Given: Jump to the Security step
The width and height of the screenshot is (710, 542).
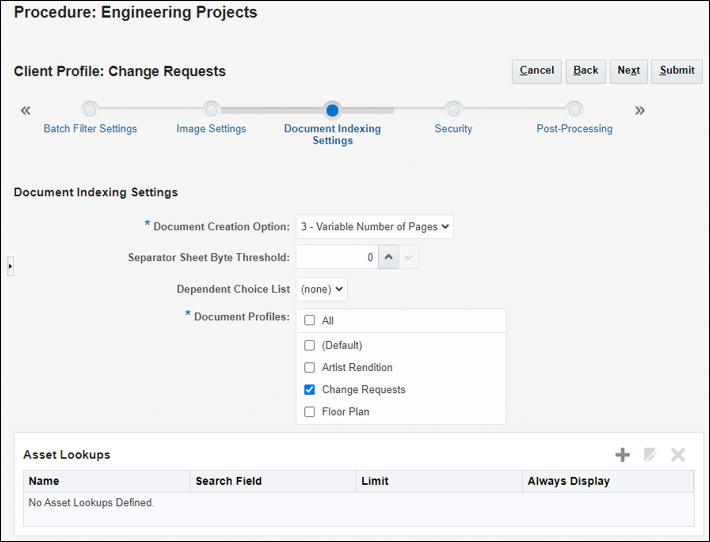Looking at the screenshot, I should (x=453, y=110).
